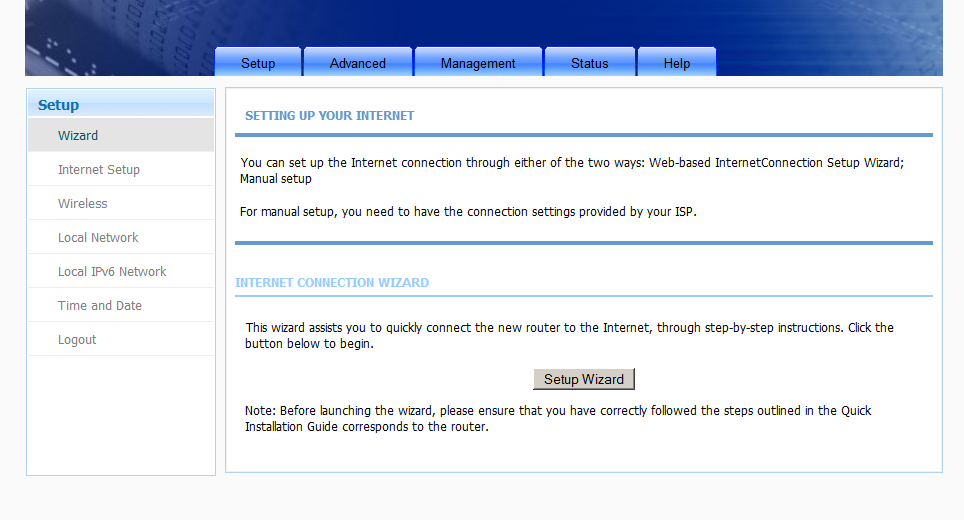Click the manual setup ISP paragraph
Image resolution: width=964 pixels, height=520 pixels.
(468, 212)
